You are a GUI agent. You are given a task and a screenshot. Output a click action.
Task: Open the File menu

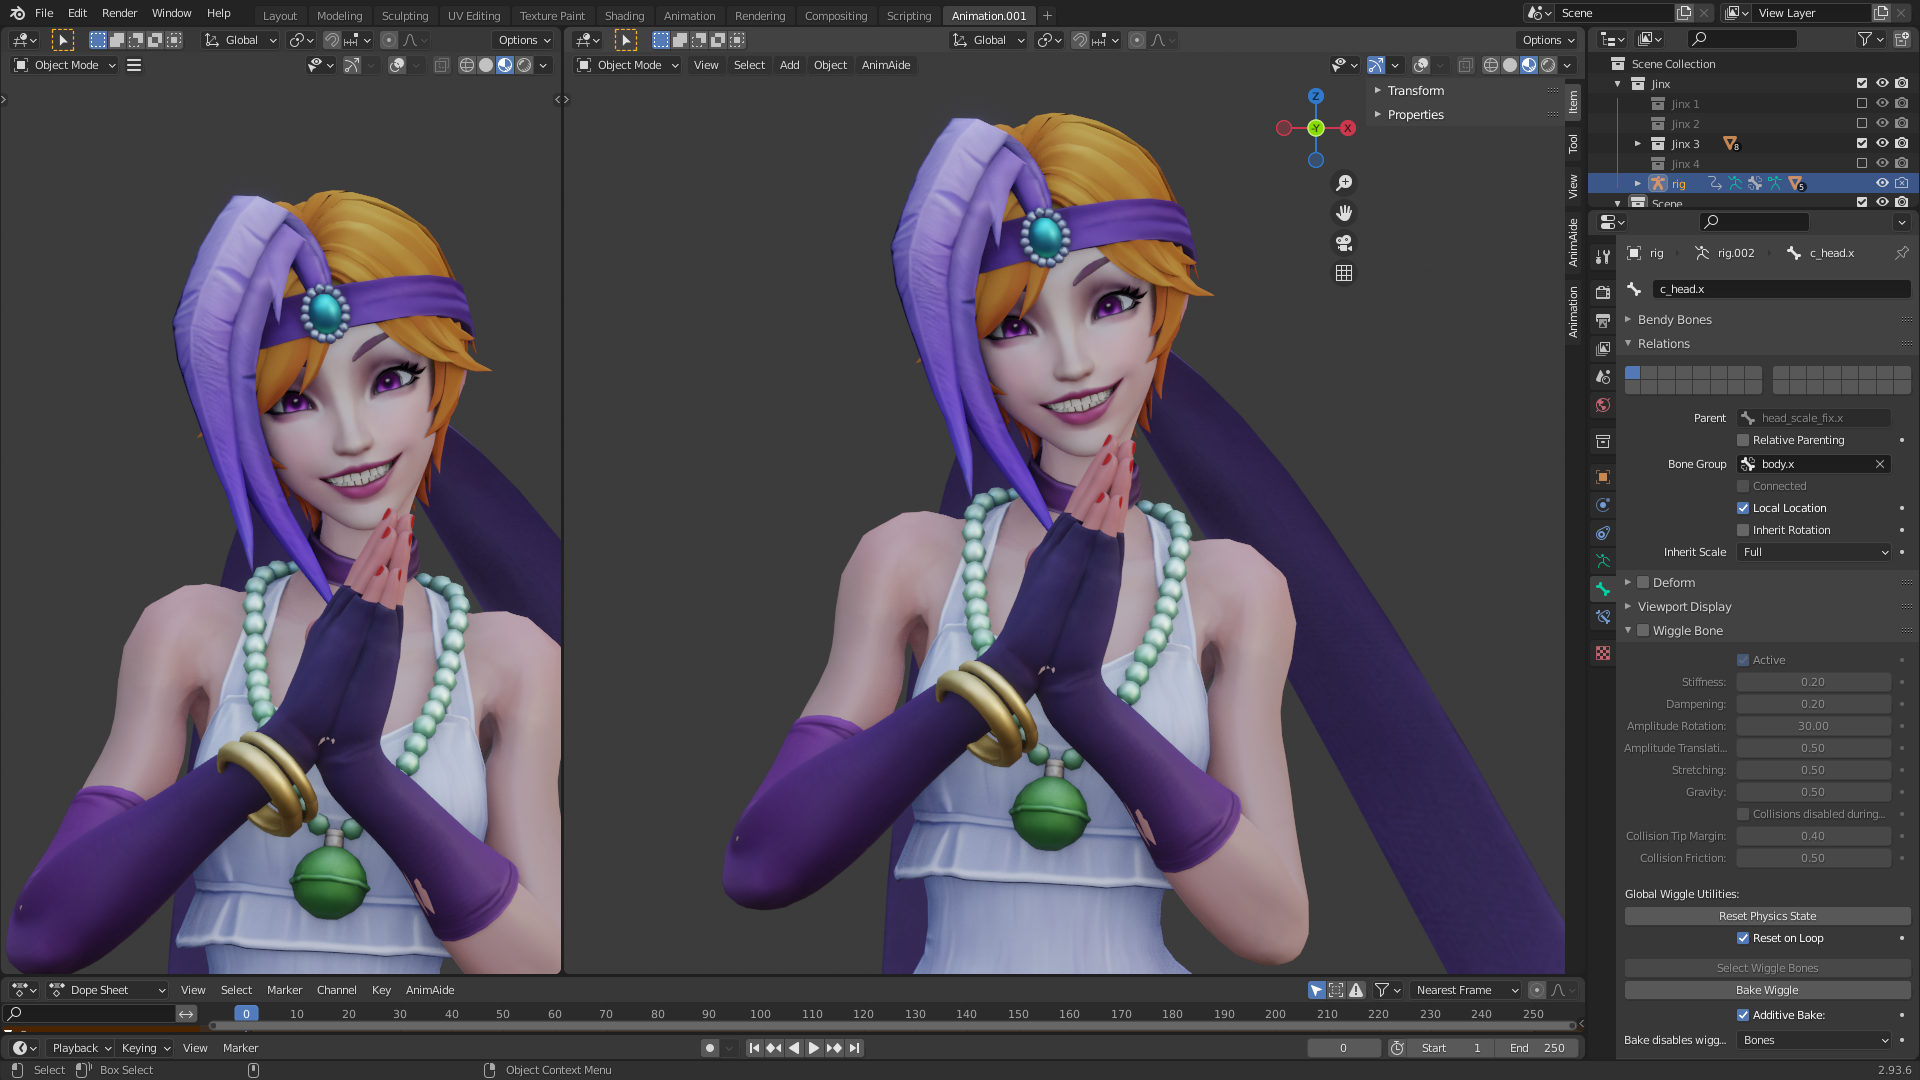[x=44, y=13]
